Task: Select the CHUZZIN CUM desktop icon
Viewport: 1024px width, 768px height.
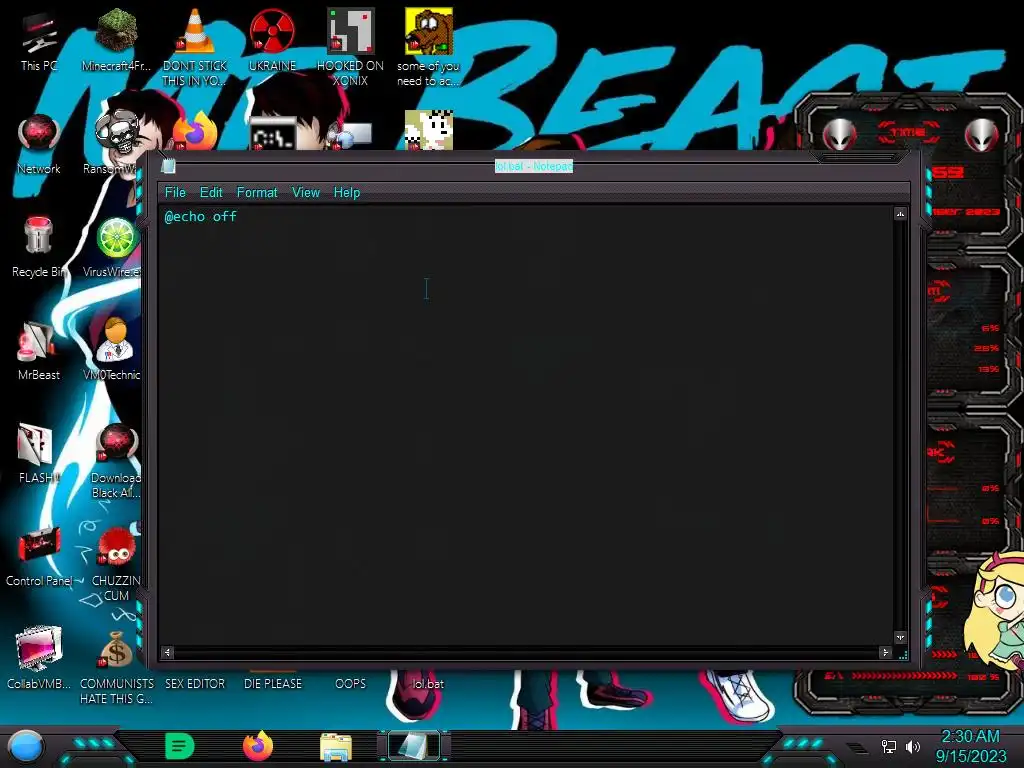Action: point(116,564)
